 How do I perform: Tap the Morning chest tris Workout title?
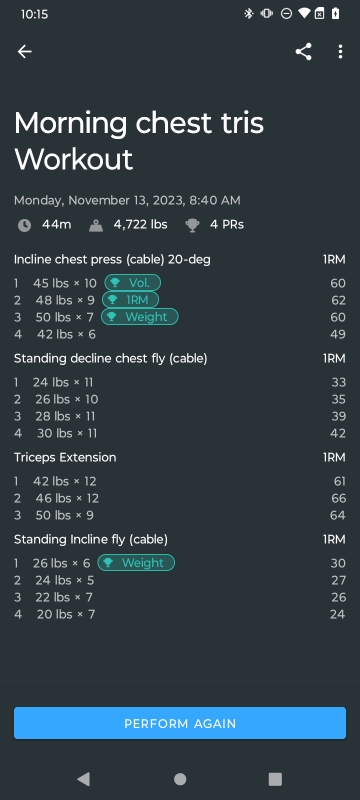pos(139,141)
